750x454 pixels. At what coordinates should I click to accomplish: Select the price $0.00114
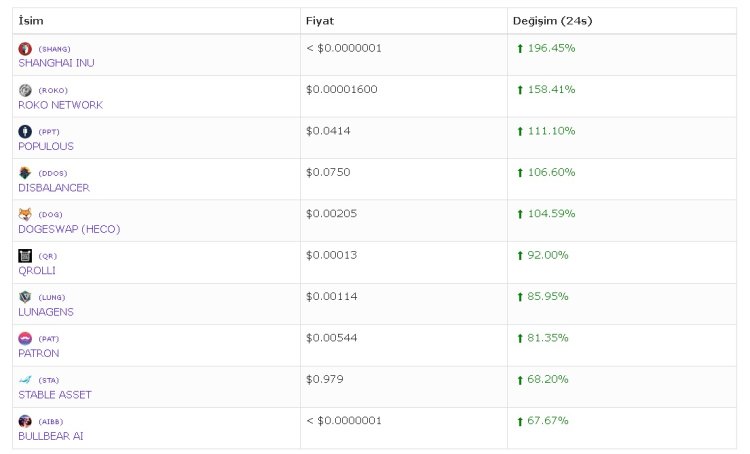(x=331, y=297)
